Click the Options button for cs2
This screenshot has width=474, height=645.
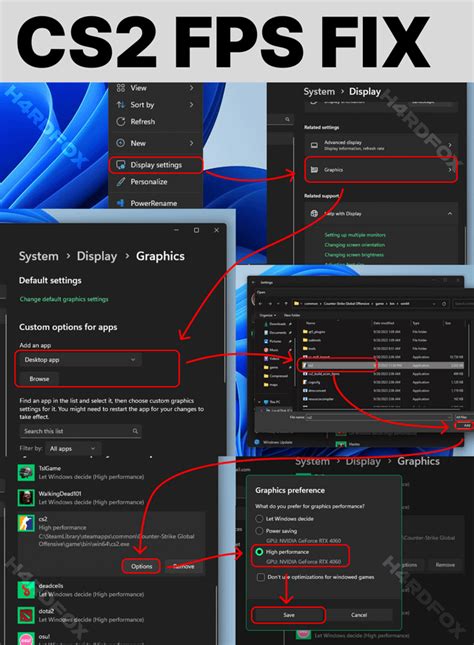[x=142, y=566]
